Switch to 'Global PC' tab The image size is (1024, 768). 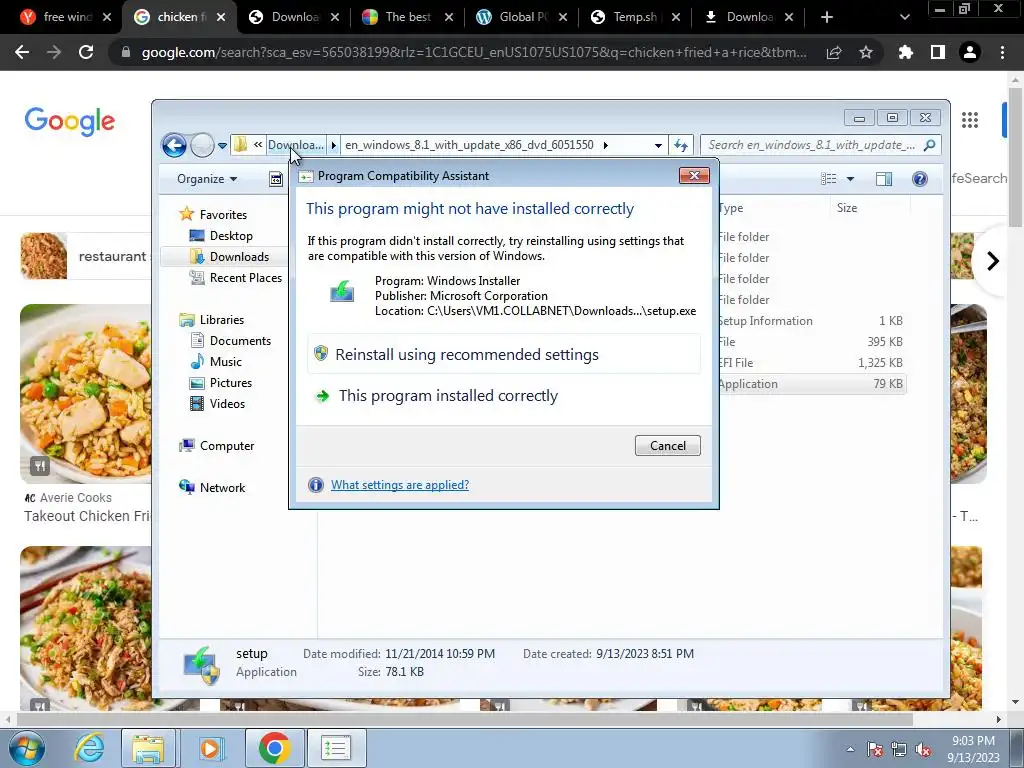pos(522,17)
